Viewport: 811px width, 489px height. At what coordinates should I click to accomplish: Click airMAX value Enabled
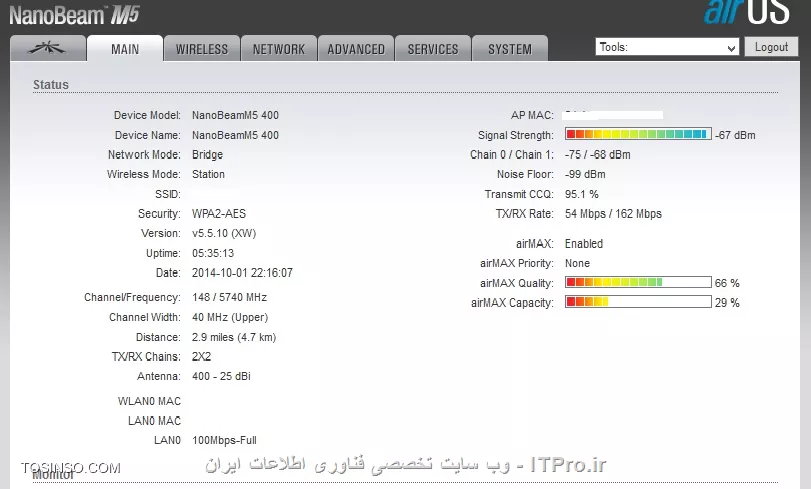tap(584, 244)
